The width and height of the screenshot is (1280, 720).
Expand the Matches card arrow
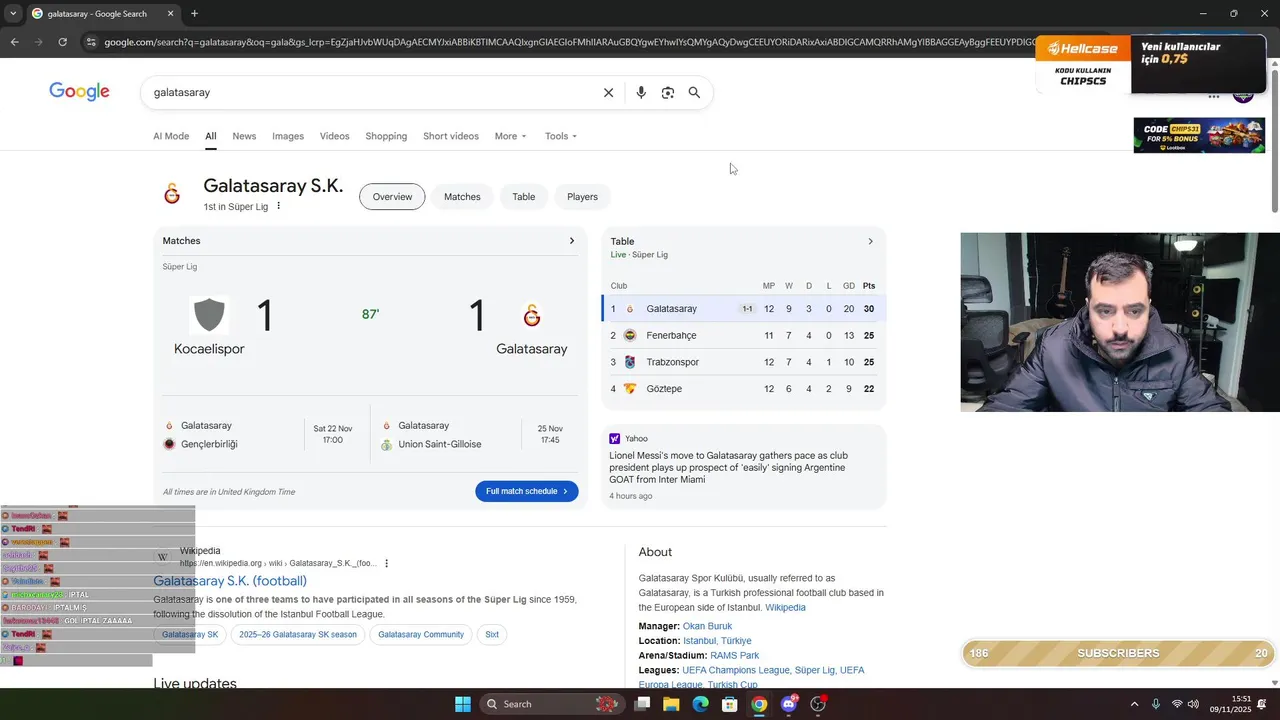click(572, 241)
